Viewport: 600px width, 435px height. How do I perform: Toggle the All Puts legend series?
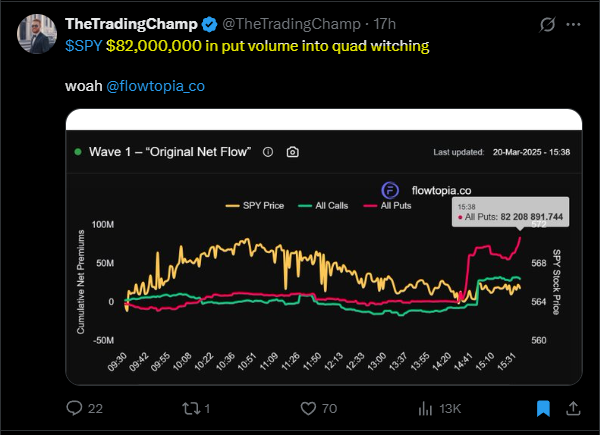[387, 205]
